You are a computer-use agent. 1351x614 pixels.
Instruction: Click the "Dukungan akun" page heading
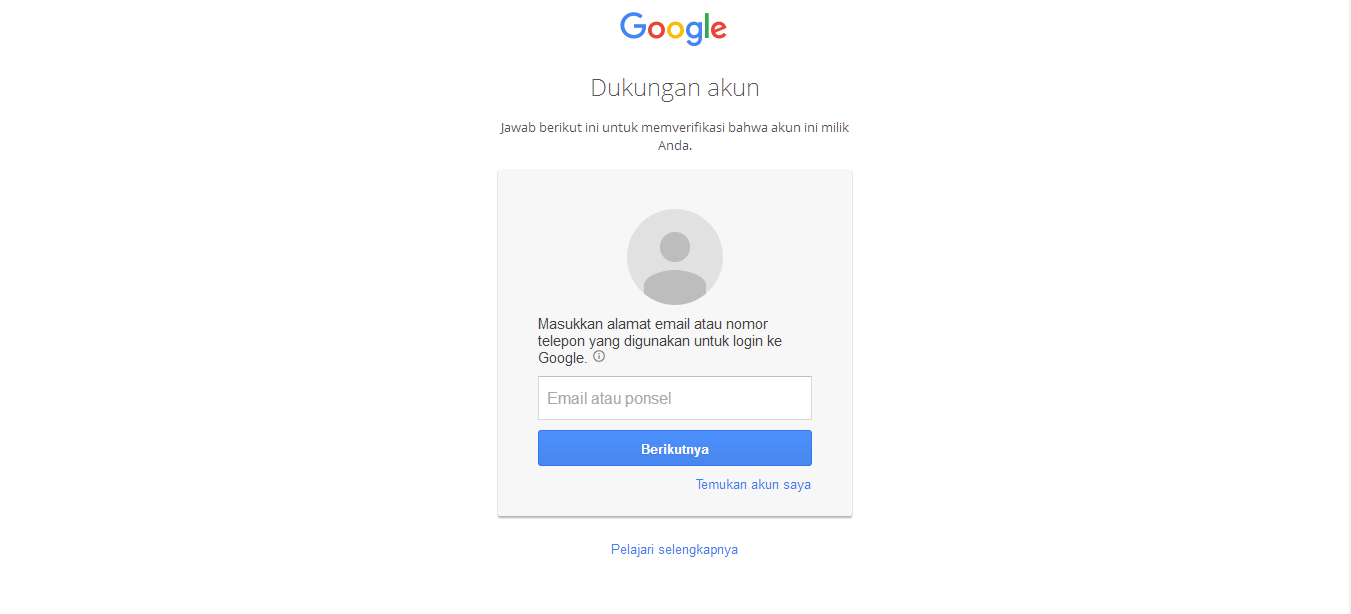pos(675,88)
